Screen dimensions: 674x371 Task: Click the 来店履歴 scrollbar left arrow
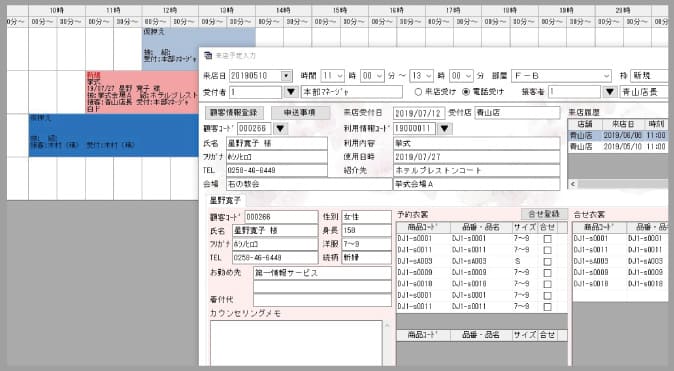point(573,184)
